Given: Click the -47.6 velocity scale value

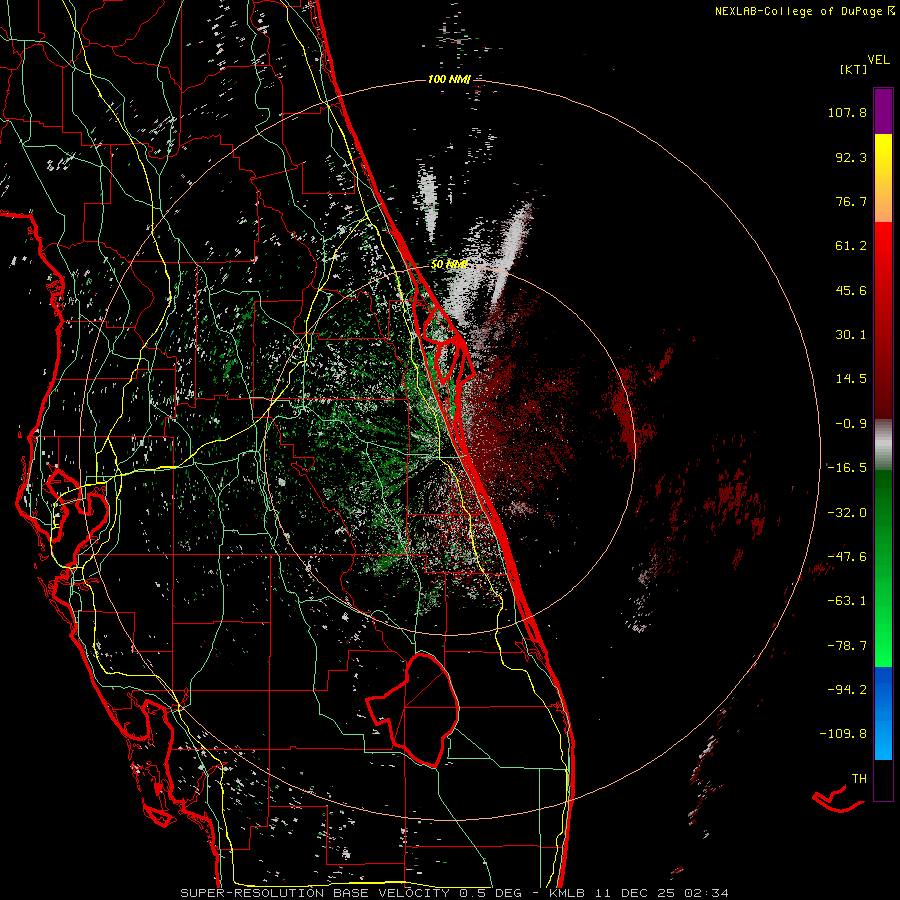Looking at the screenshot, I should 847,557.
